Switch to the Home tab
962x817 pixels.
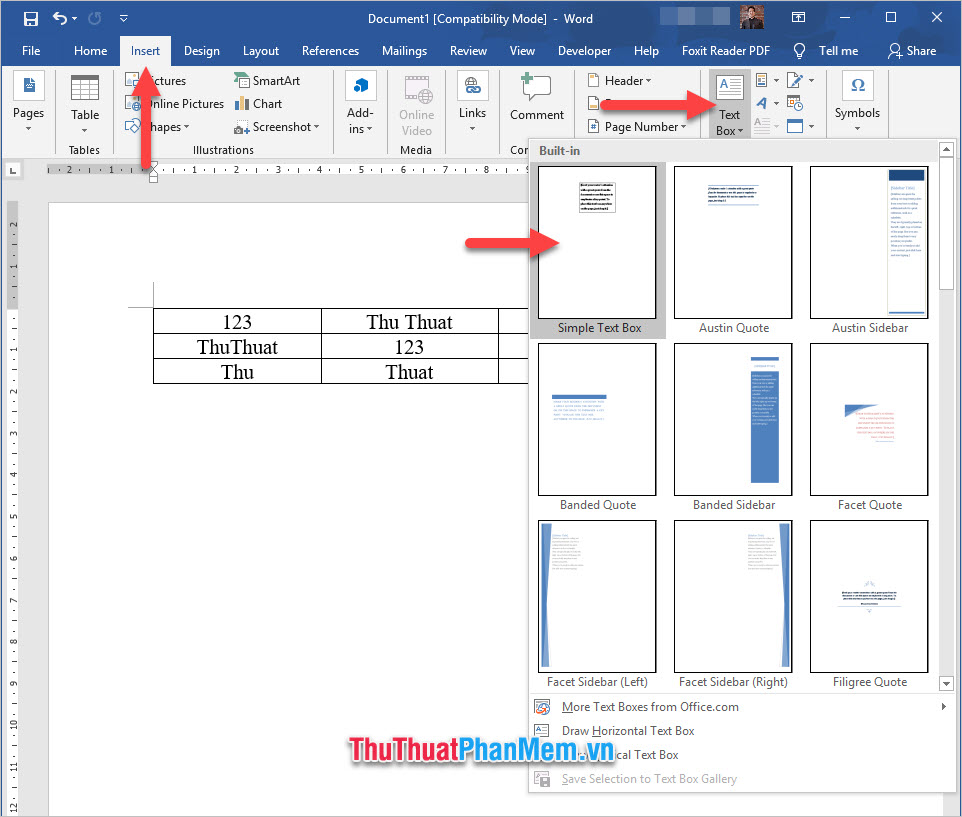[x=90, y=51]
